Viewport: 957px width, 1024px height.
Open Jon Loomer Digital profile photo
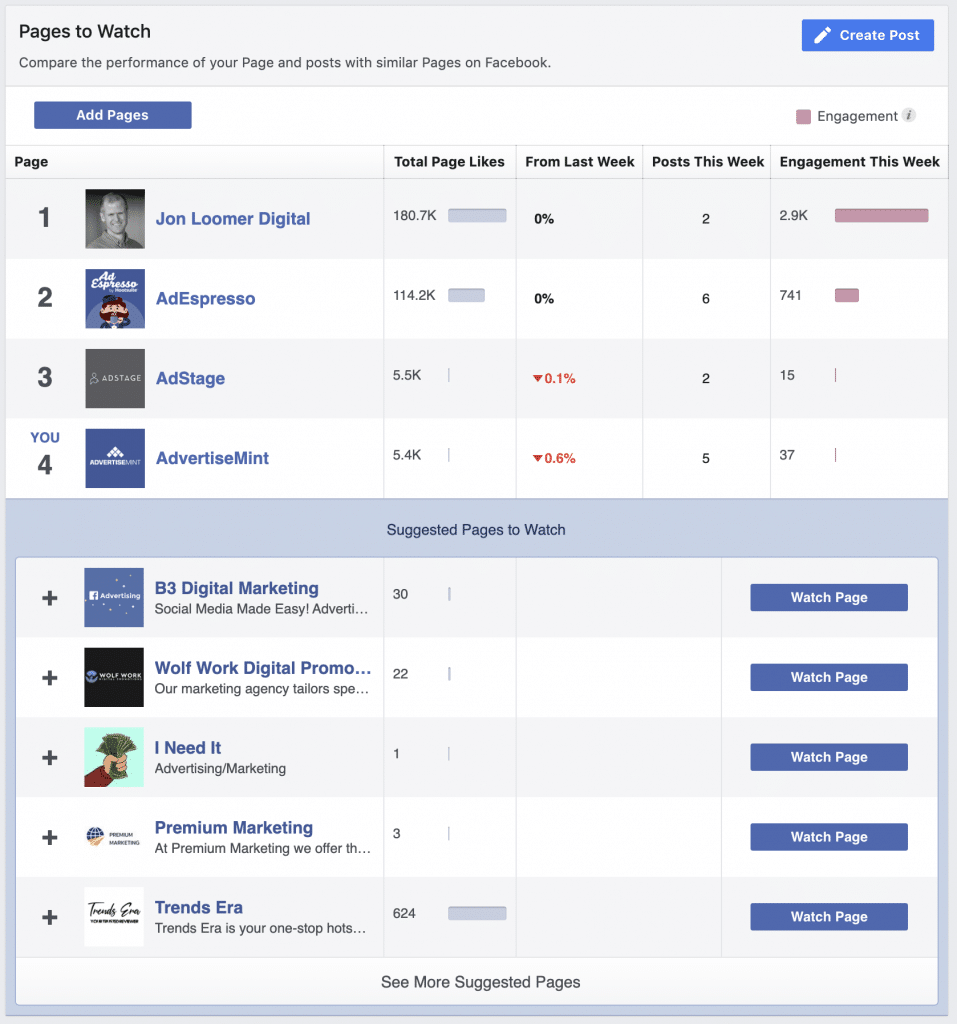pyautogui.click(x=115, y=219)
